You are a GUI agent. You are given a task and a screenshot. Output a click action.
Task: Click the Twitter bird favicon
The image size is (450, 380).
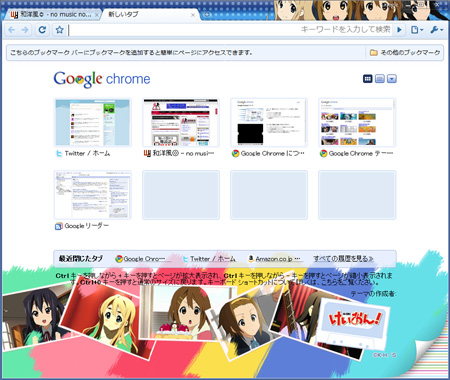click(x=59, y=154)
